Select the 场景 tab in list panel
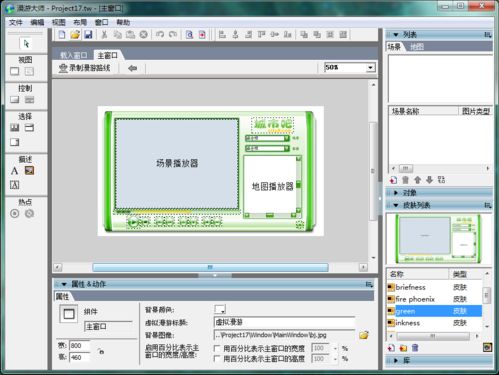Screen dimensions: 499x375 click(x=395, y=47)
